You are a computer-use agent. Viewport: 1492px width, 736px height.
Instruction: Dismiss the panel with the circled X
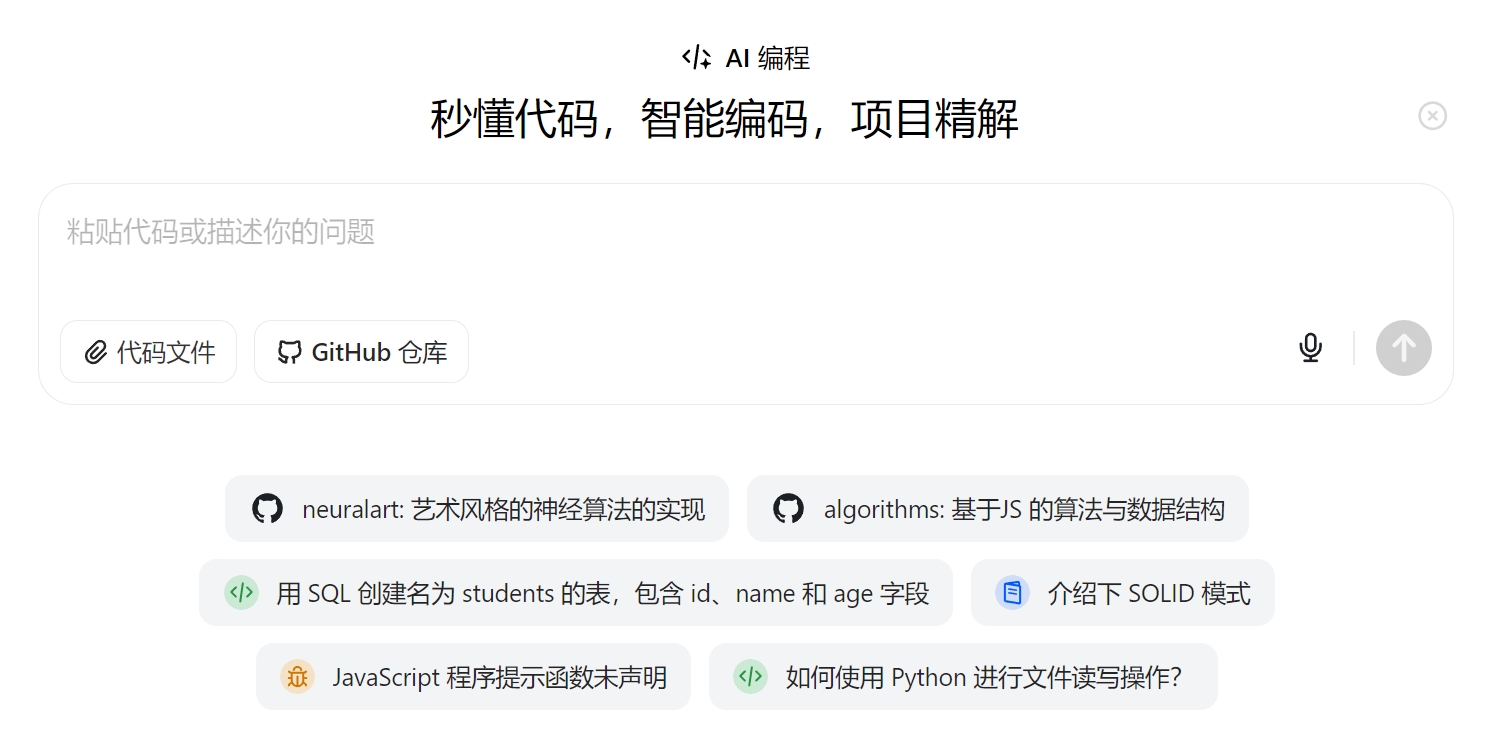click(1432, 116)
